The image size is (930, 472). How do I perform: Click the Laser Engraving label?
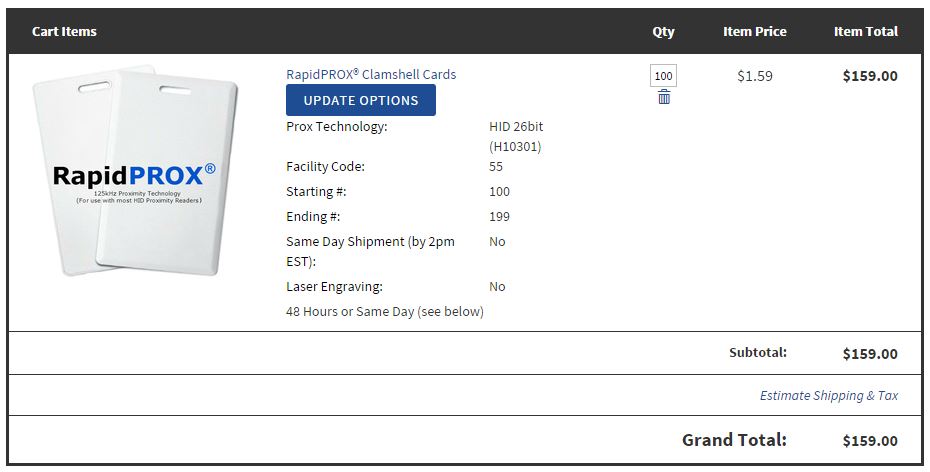pyautogui.click(x=334, y=287)
